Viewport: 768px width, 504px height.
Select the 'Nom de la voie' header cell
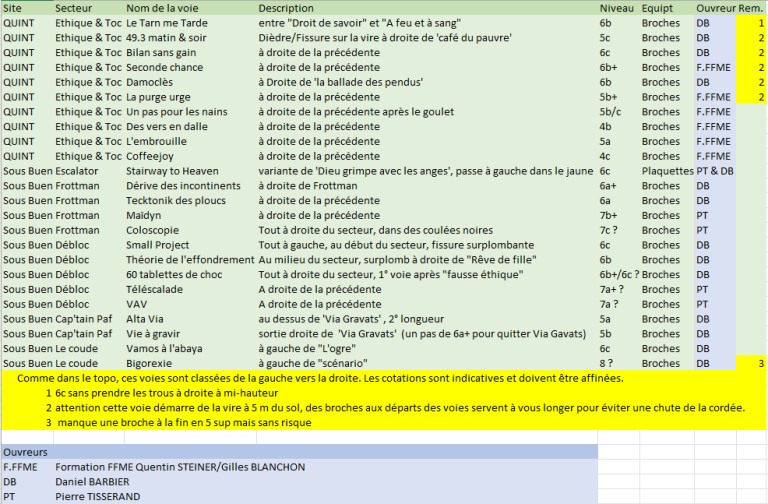point(191,8)
